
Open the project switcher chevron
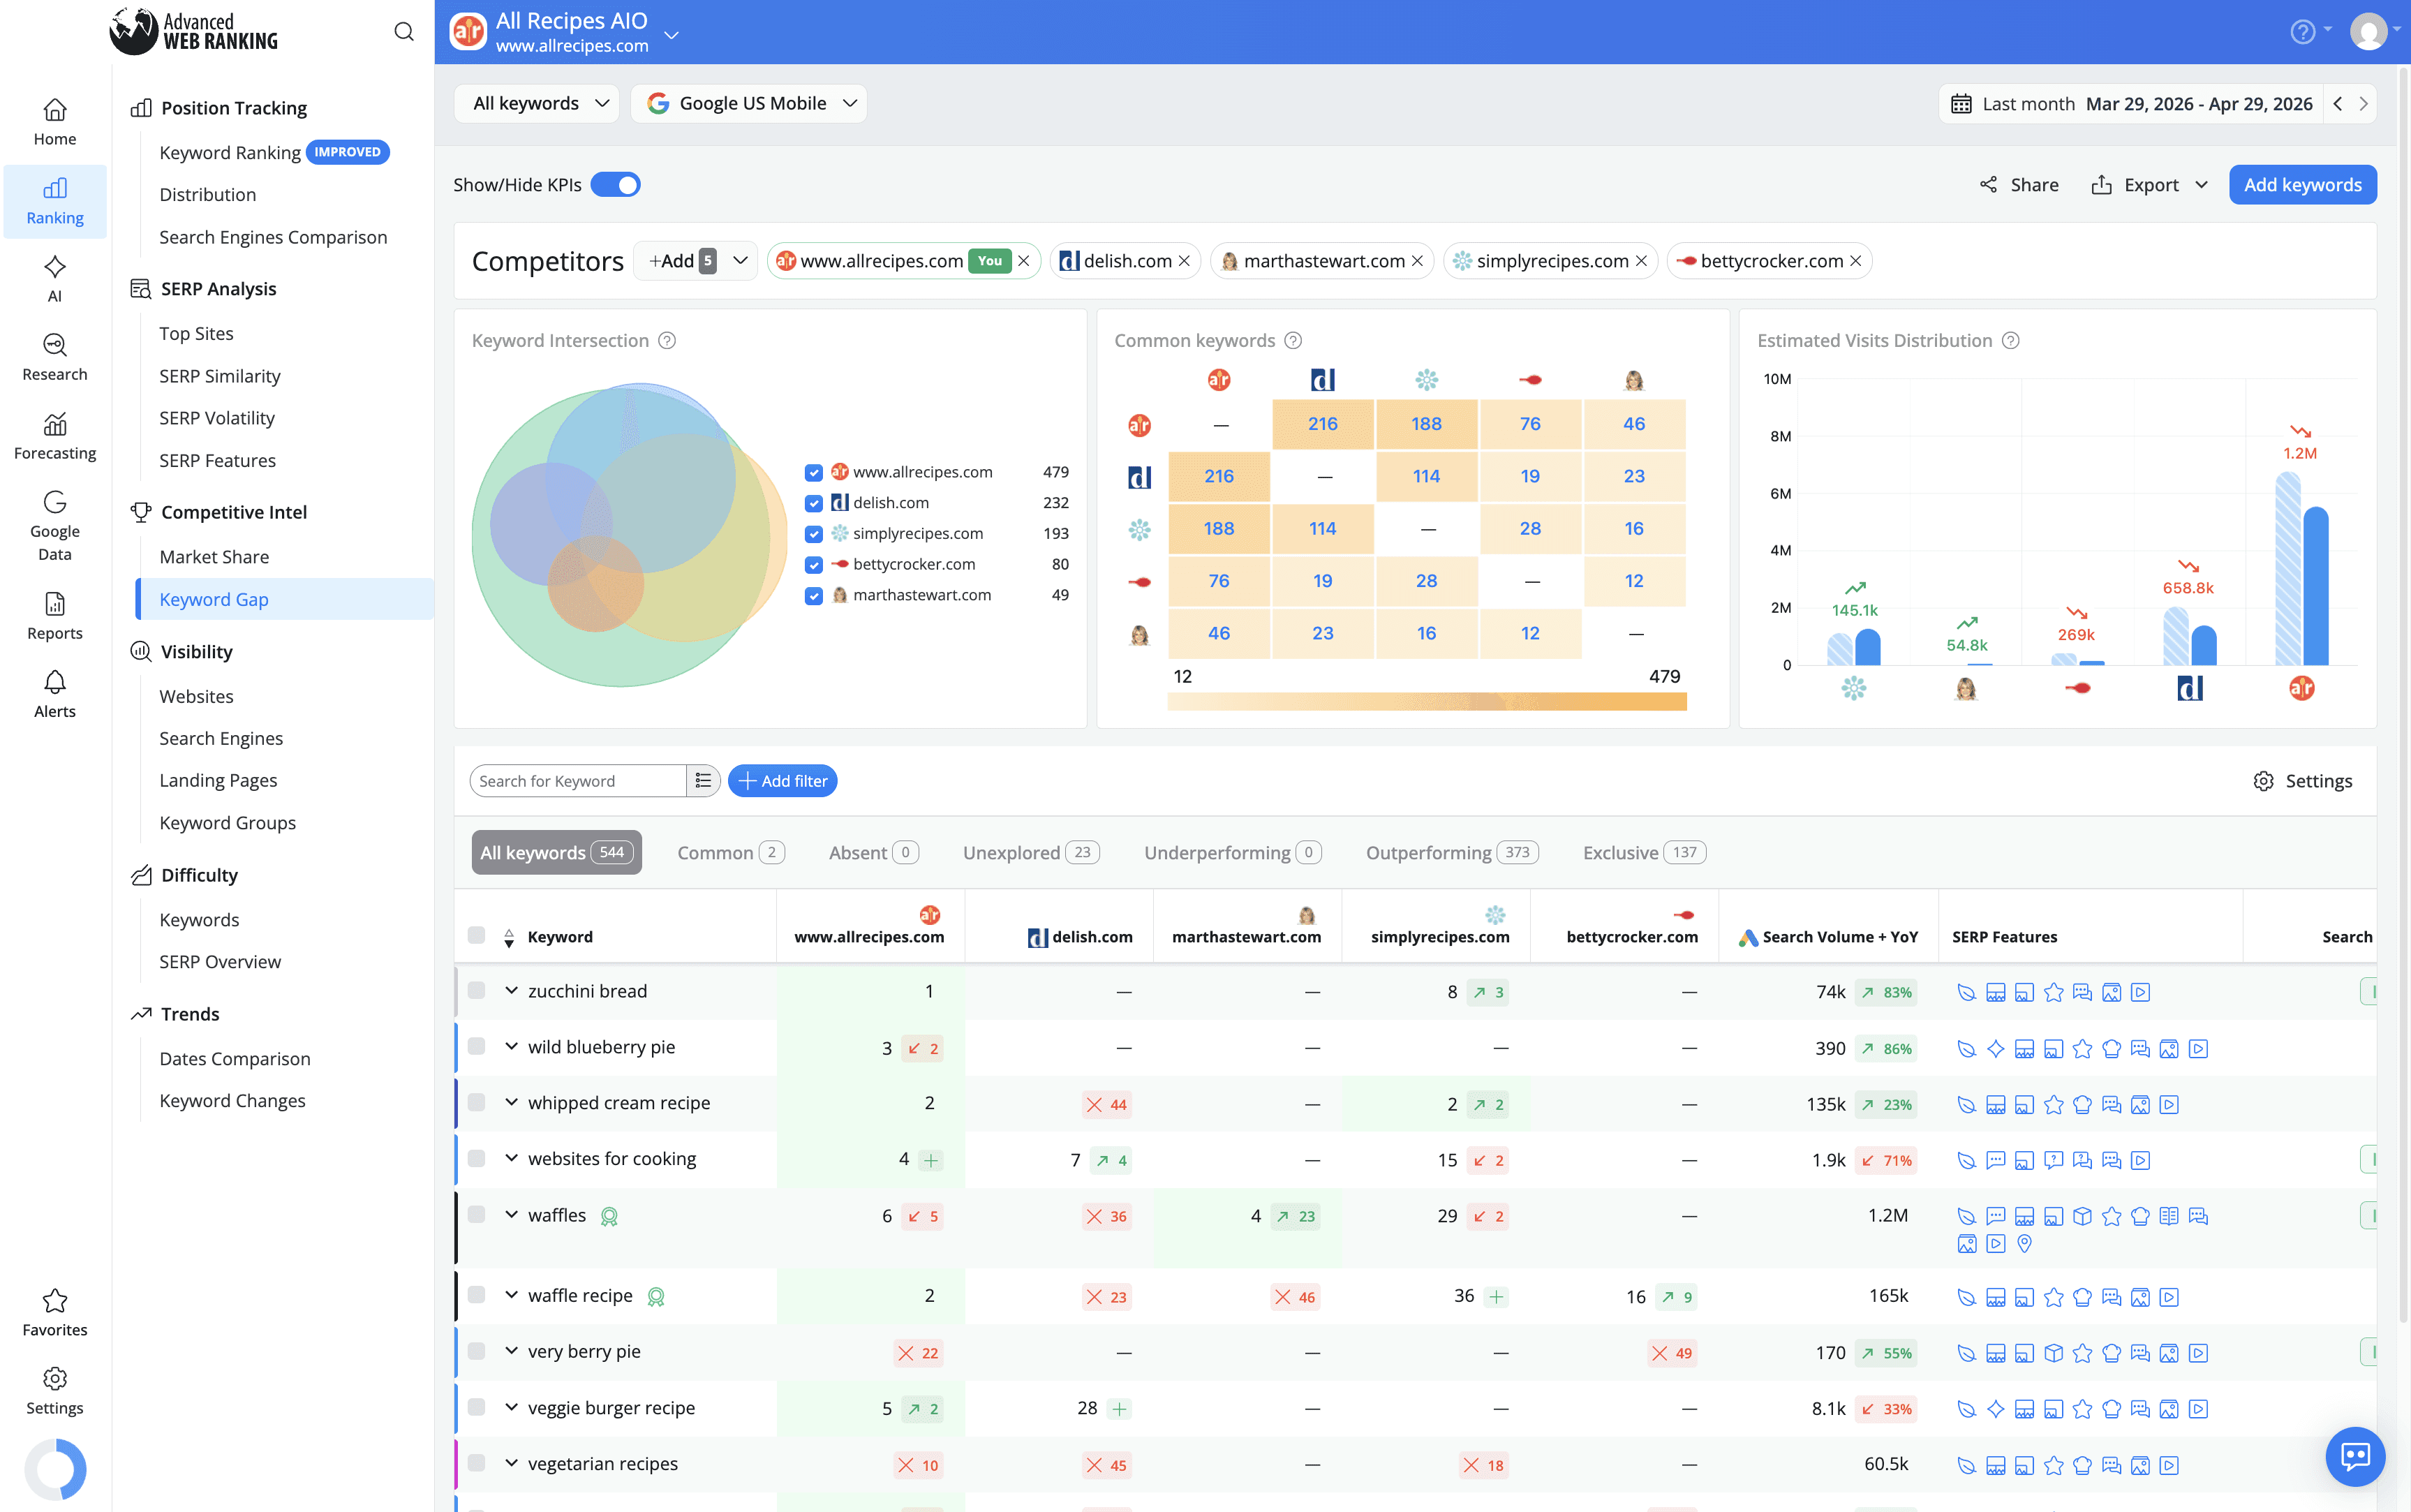(672, 35)
